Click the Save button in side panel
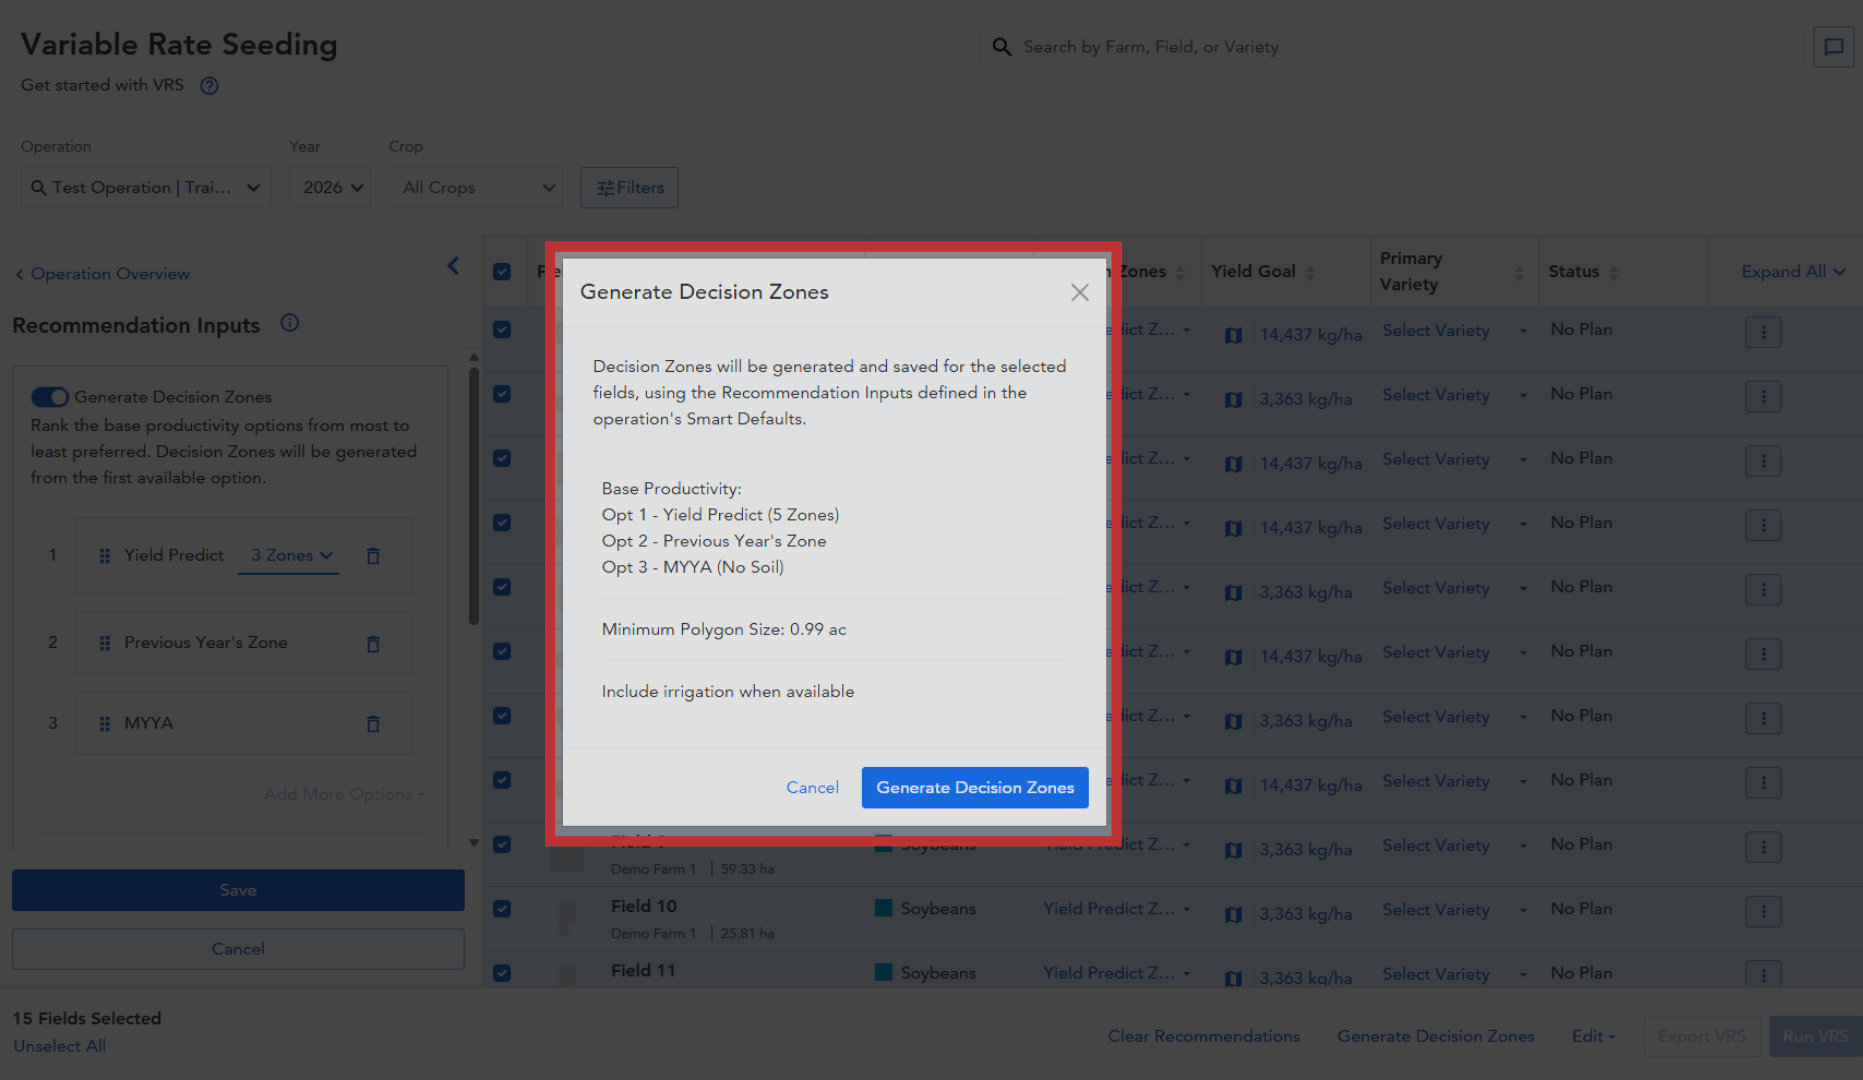1863x1080 pixels. pos(238,890)
